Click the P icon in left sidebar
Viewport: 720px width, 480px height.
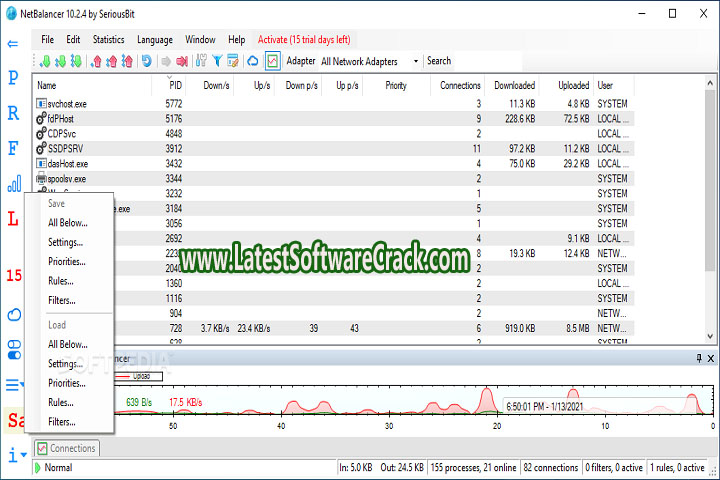[x=13, y=78]
